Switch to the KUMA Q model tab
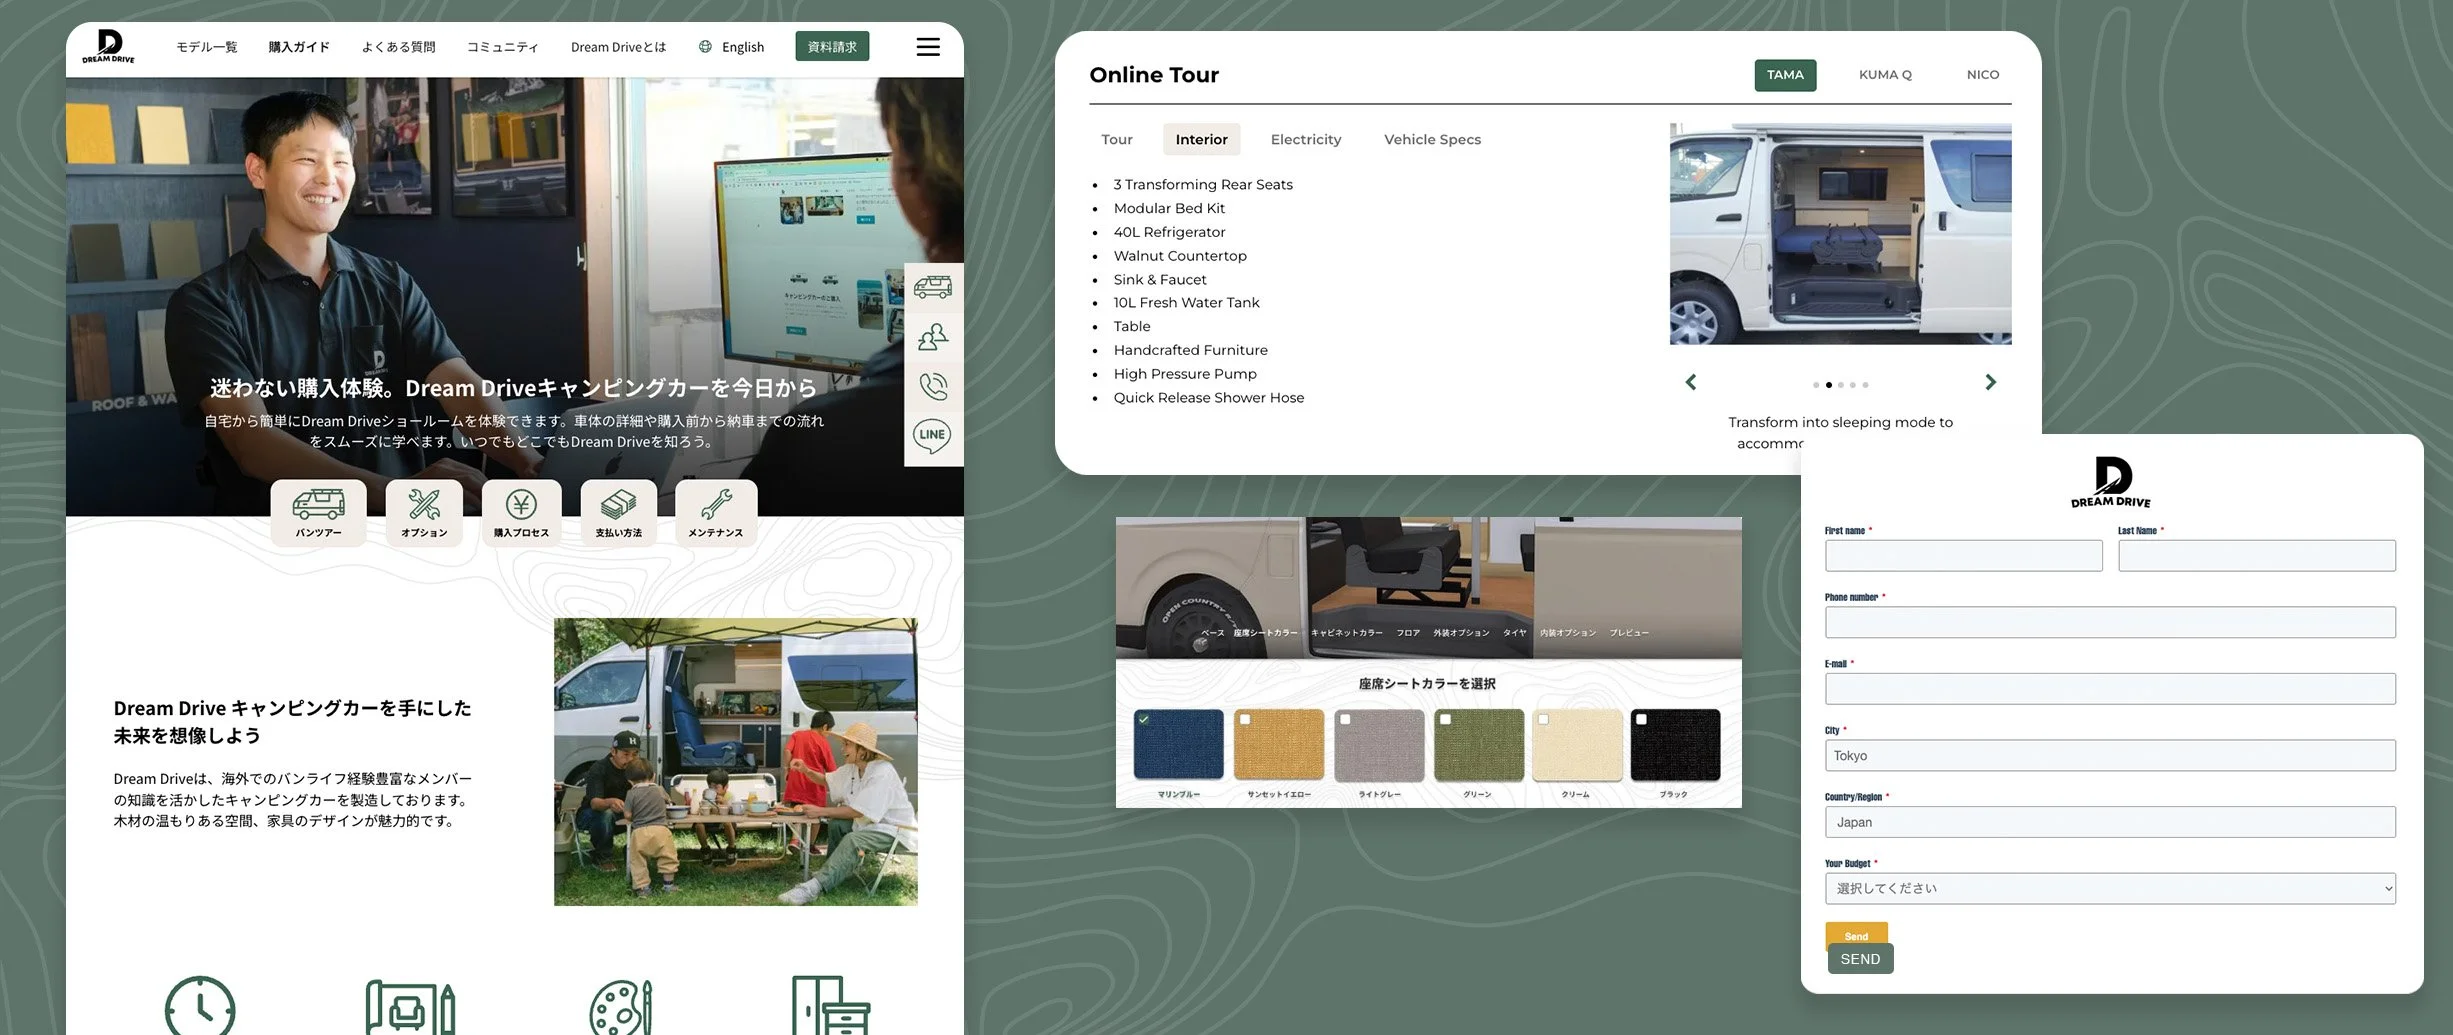The height and width of the screenshot is (1035, 2453). click(x=1885, y=75)
